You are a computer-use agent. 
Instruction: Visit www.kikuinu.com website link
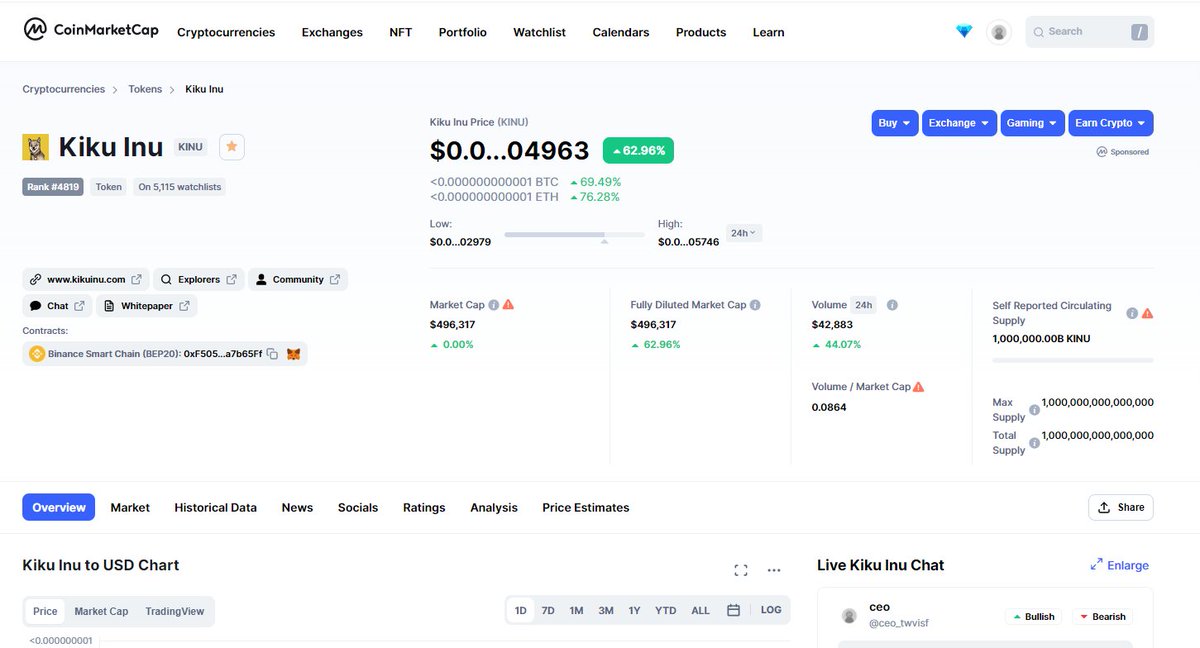click(x=86, y=279)
